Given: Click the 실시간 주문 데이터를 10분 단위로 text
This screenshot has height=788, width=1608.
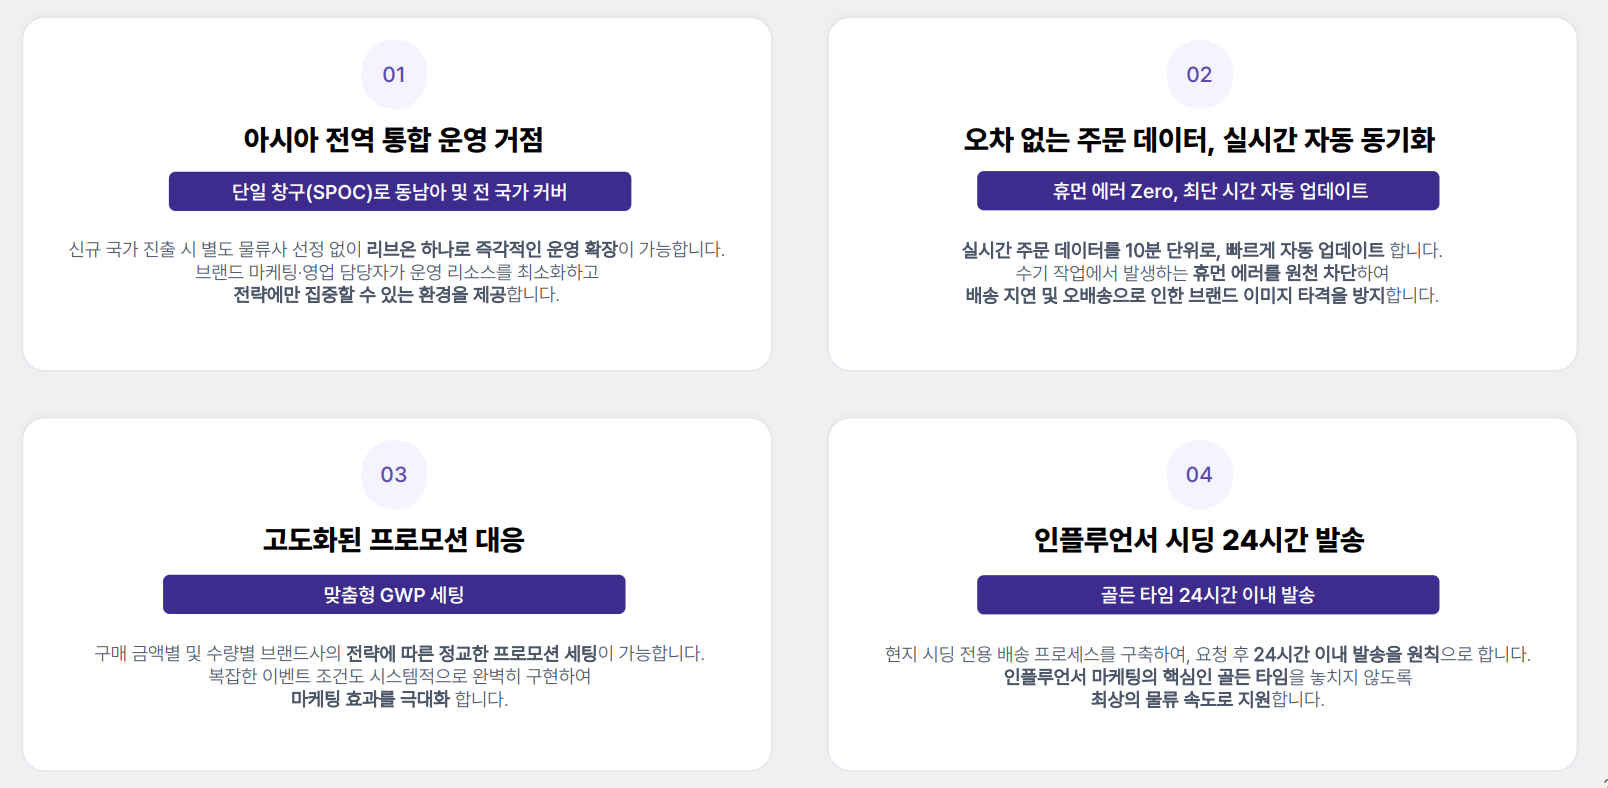Looking at the screenshot, I should 1091,250.
